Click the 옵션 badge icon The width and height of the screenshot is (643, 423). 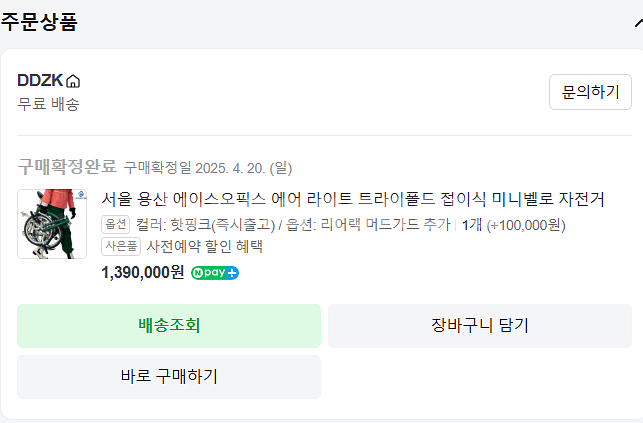[116, 225]
